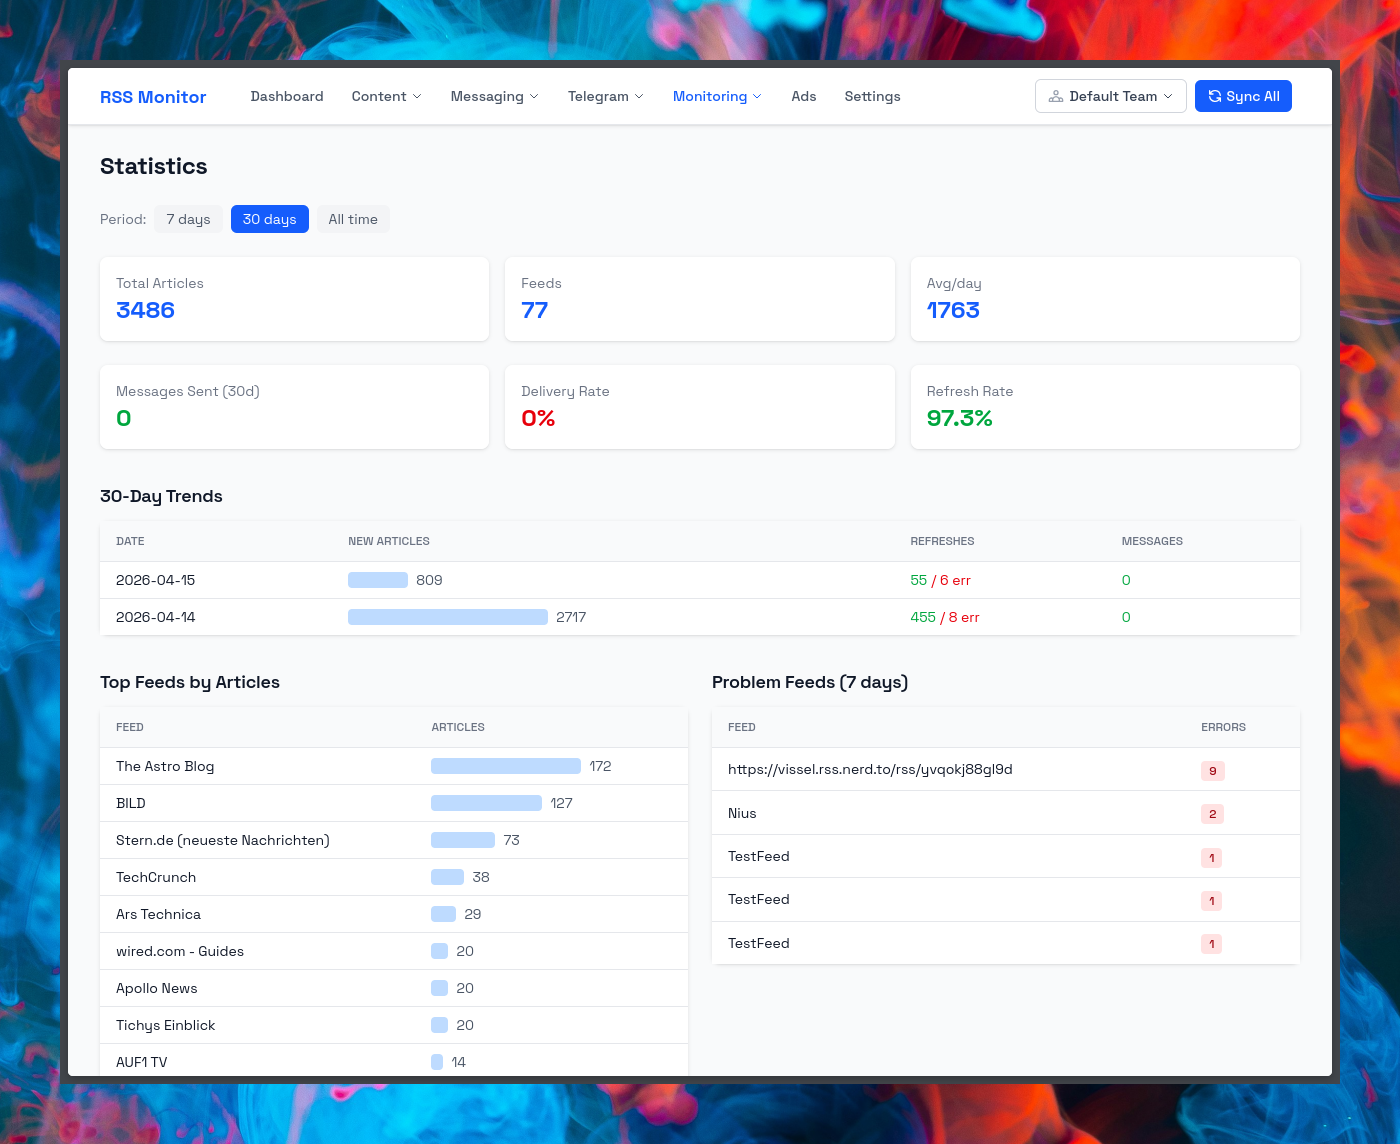This screenshot has width=1400, height=1144.
Task: Open the Default Team selector chevron
Action: (x=1168, y=96)
